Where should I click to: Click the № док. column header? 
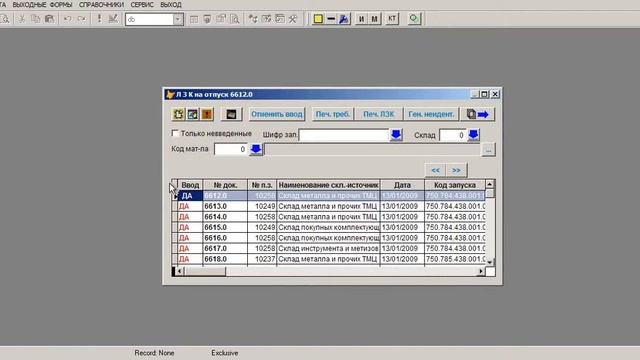(x=225, y=185)
